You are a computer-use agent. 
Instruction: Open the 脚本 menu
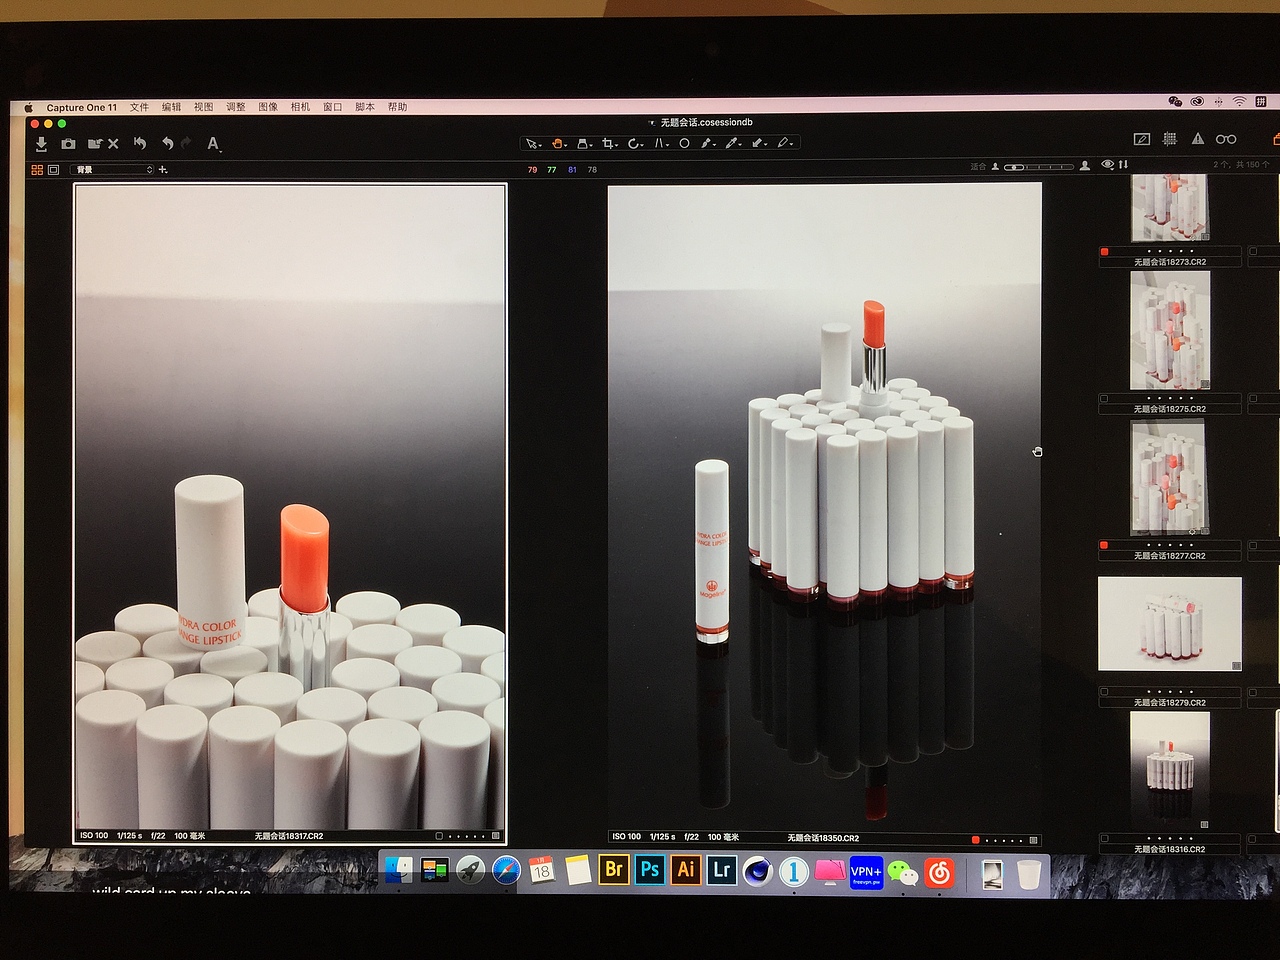click(365, 107)
